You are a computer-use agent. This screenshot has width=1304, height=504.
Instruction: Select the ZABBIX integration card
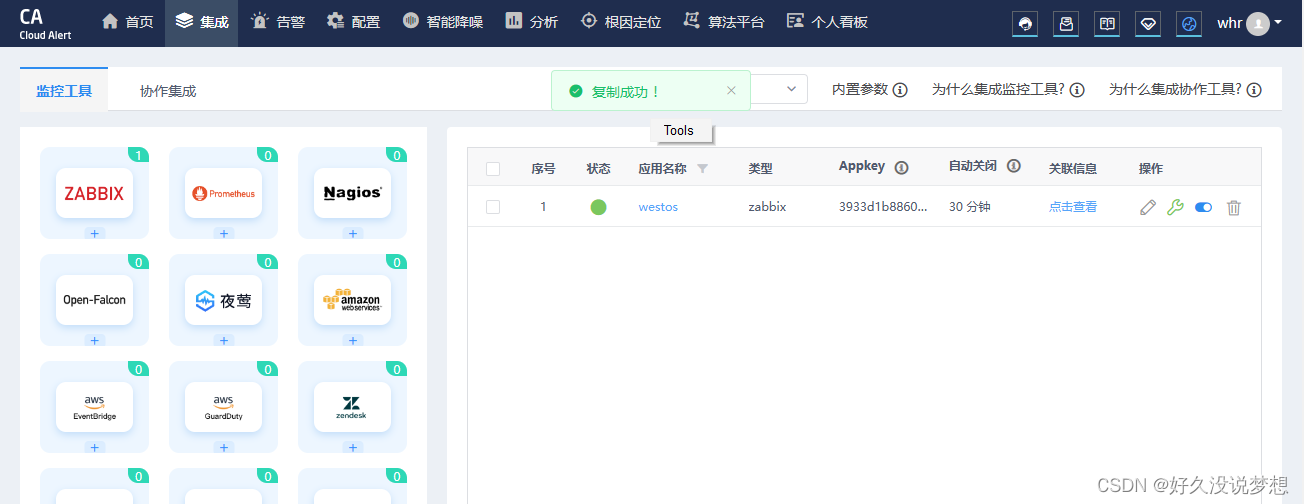[94, 193]
